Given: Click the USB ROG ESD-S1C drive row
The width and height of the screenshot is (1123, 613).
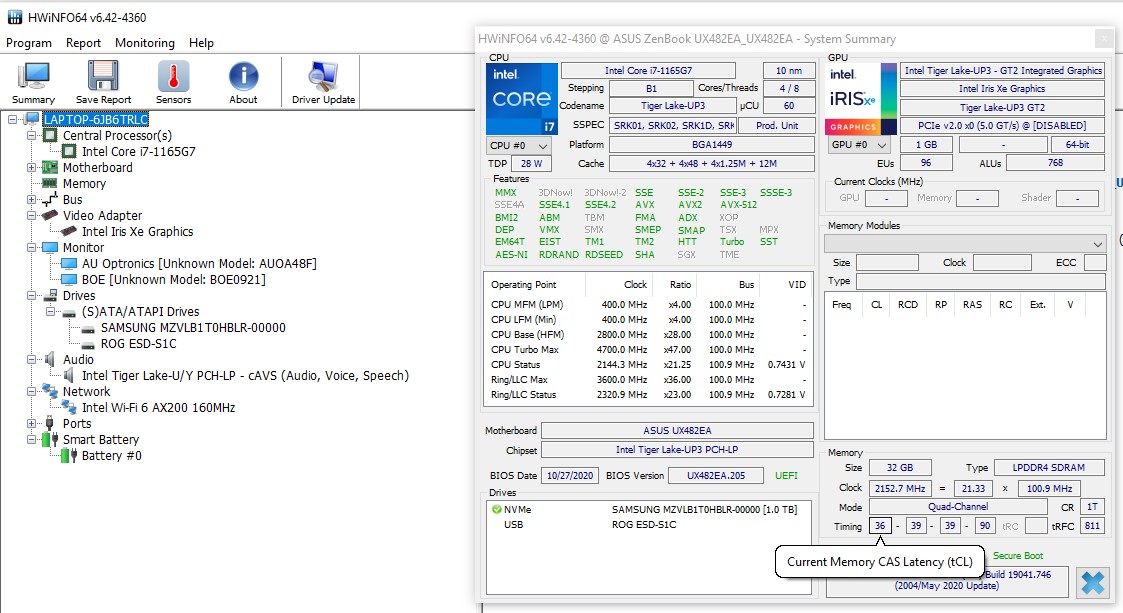Looking at the screenshot, I should (x=648, y=525).
